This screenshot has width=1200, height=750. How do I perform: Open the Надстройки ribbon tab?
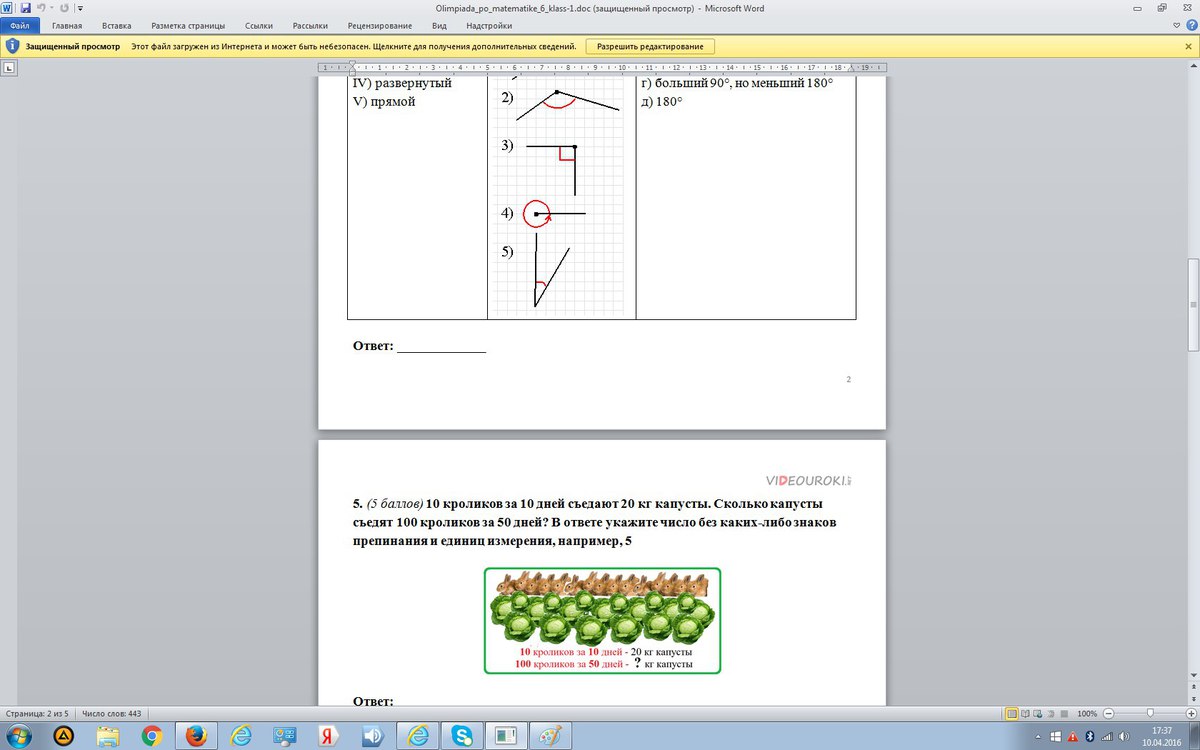[489, 25]
